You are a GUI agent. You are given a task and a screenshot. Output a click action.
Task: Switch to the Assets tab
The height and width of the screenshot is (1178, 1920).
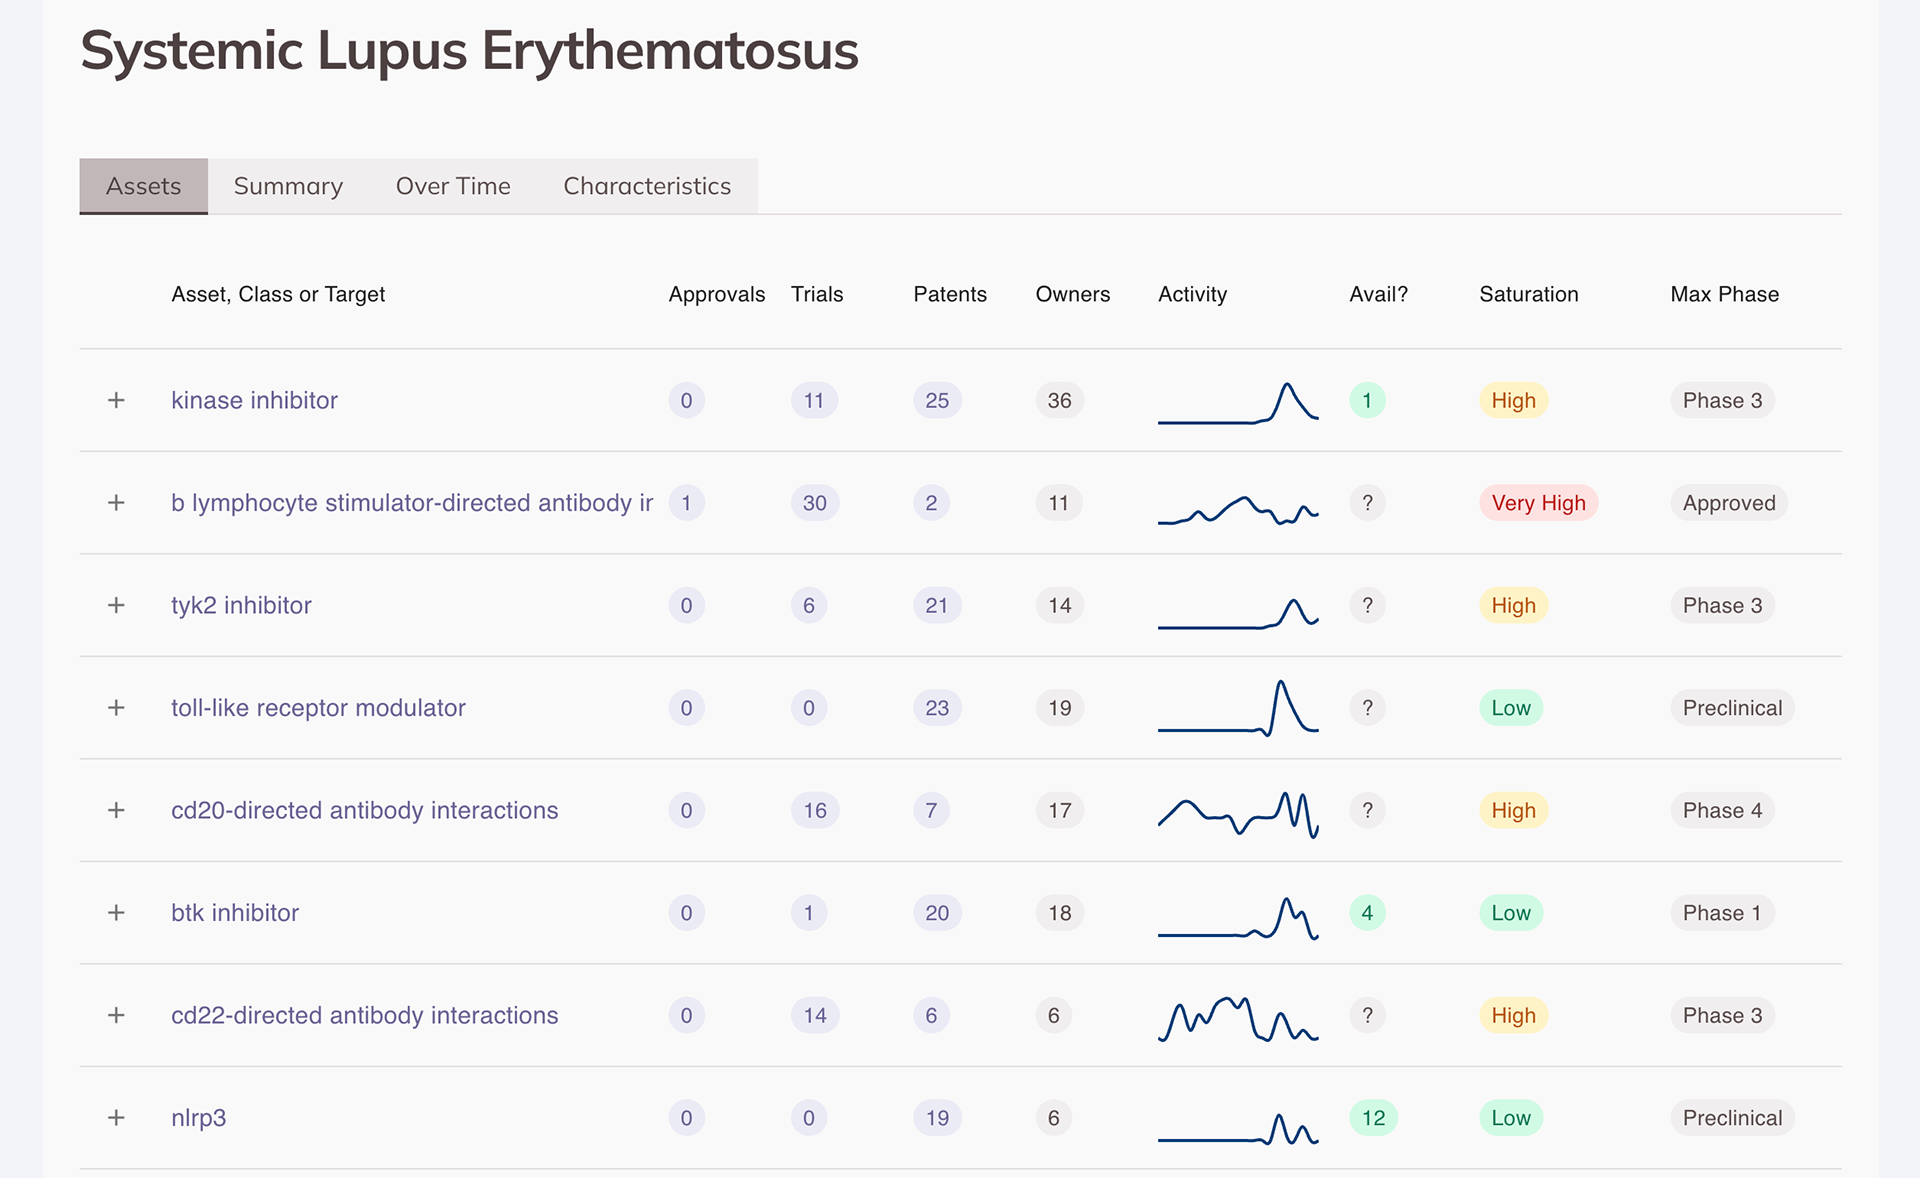pyautogui.click(x=144, y=186)
